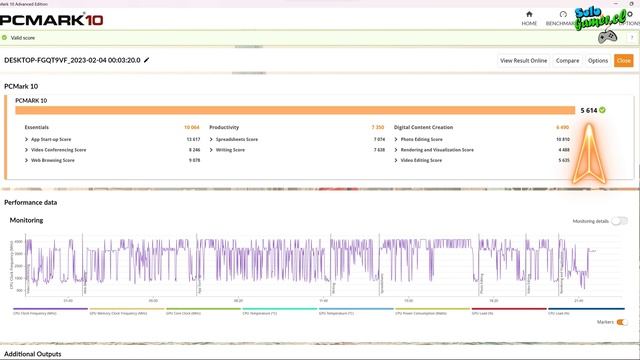This screenshot has width=640, height=360.
Task: Turn off the Markers toggle
Action: coord(622,322)
